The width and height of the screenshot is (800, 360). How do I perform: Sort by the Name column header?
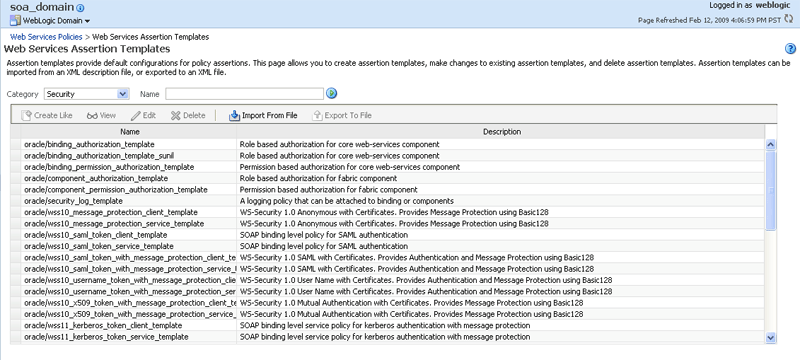(x=130, y=132)
